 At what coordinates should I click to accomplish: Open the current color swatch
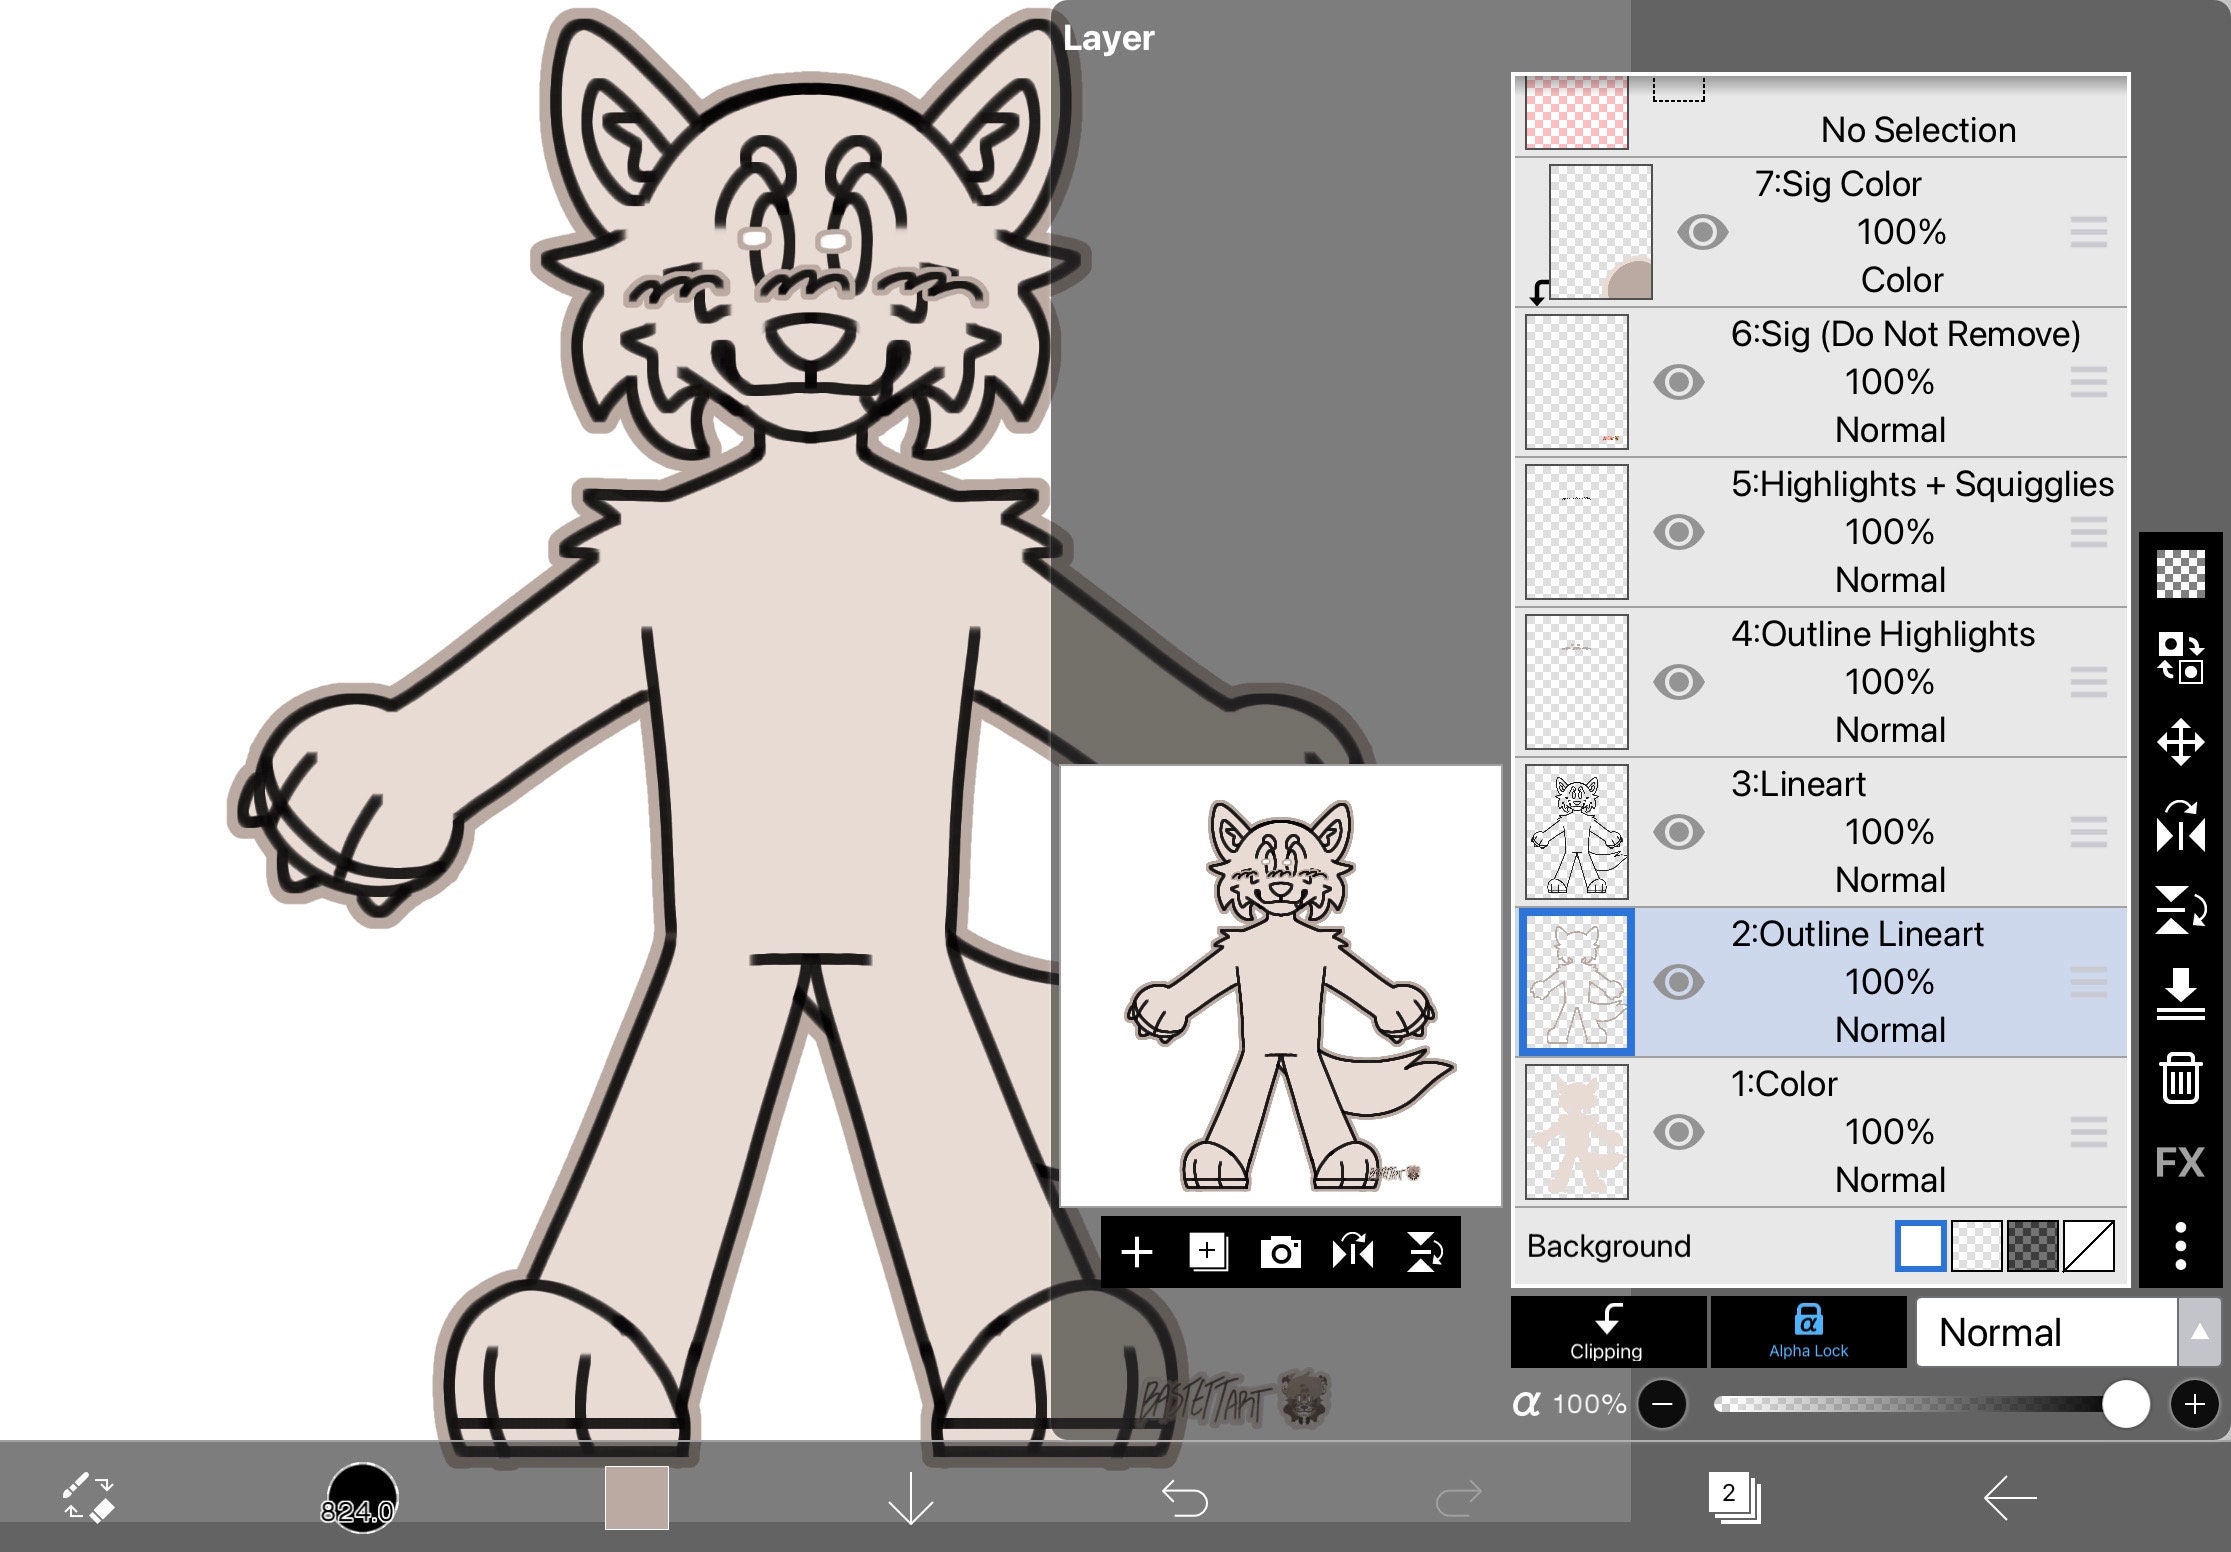click(637, 1498)
